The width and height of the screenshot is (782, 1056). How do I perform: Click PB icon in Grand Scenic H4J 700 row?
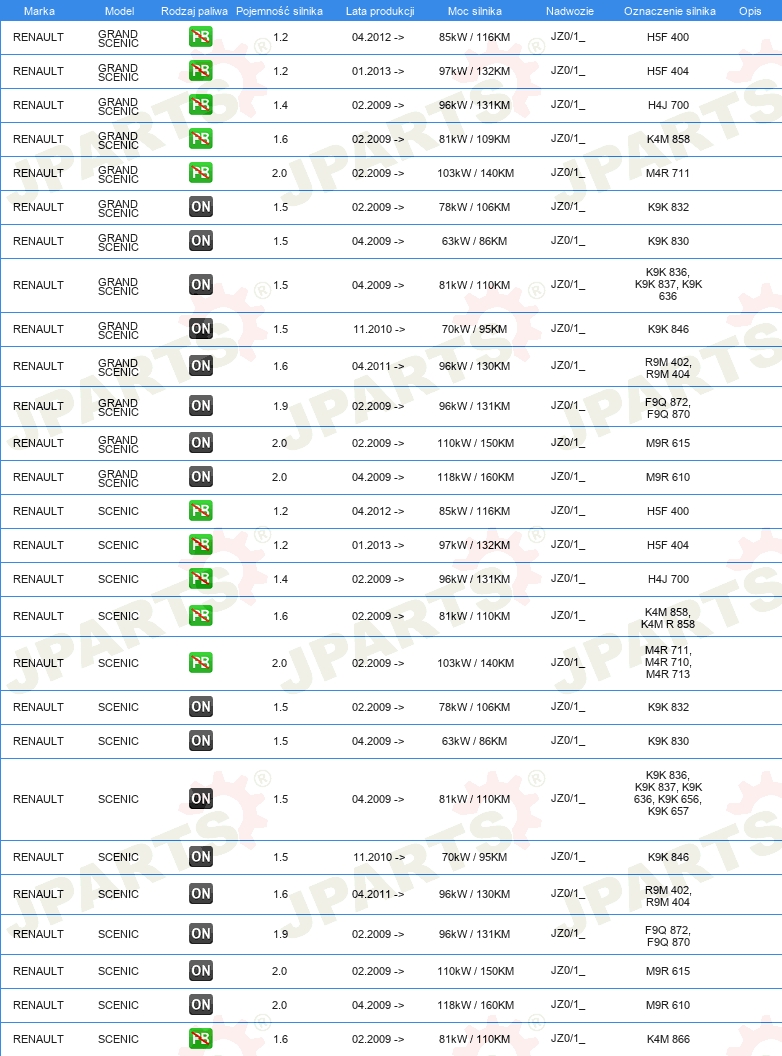pos(201,104)
